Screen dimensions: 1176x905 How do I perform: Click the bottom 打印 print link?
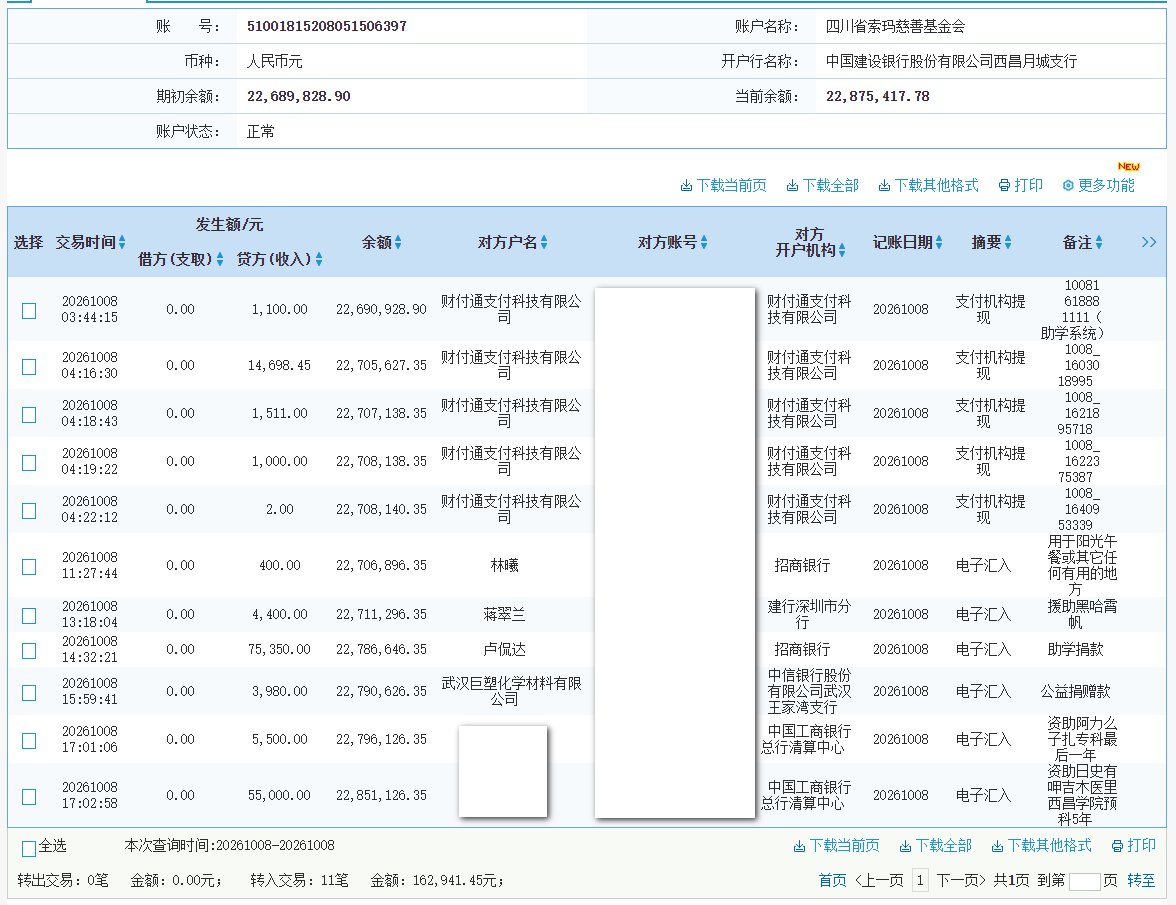(x=1133, y=846)
